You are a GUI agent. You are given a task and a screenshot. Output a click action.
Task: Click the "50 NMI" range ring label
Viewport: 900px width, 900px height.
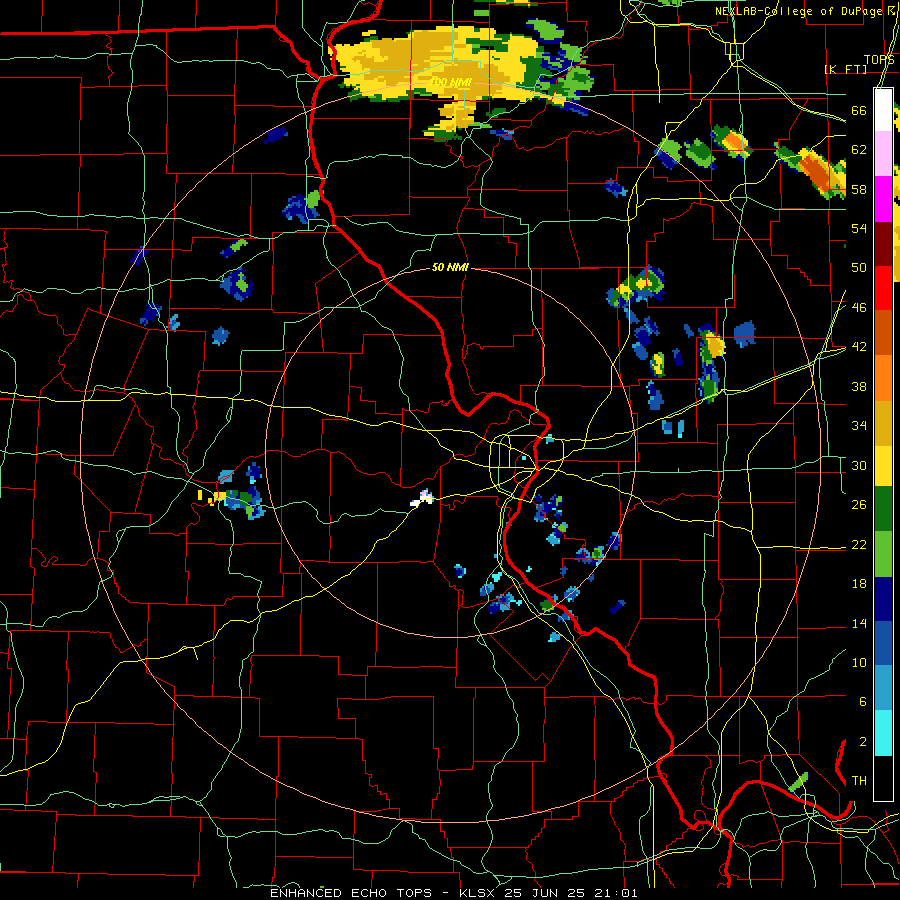(451, 267)
